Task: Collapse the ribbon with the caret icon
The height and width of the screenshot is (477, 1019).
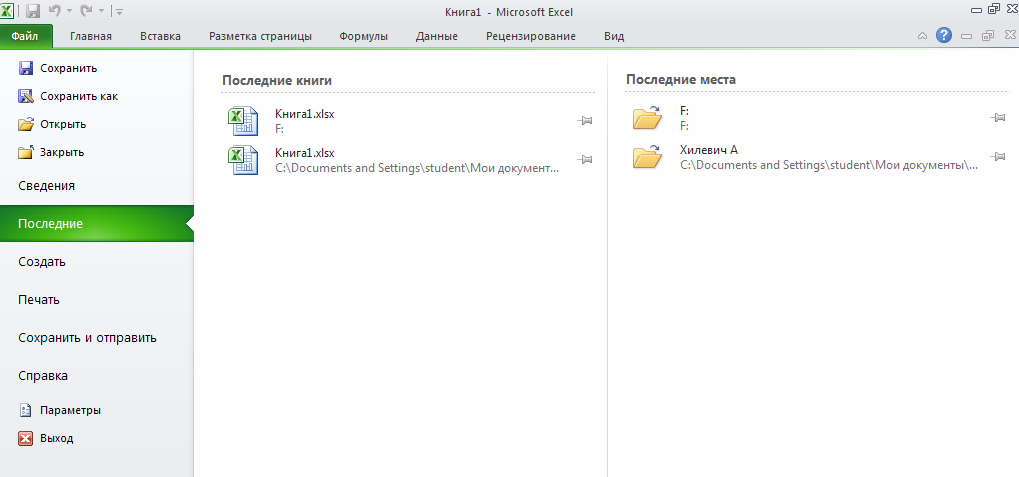Action: 922,36
